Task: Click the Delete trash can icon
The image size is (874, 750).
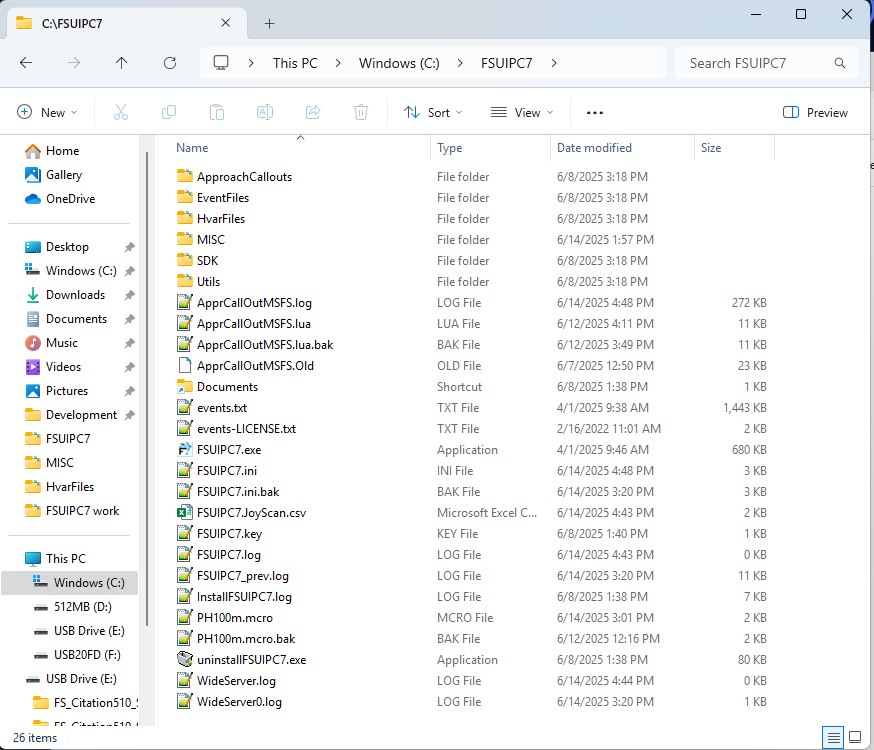Action: (x=361, y=113)
